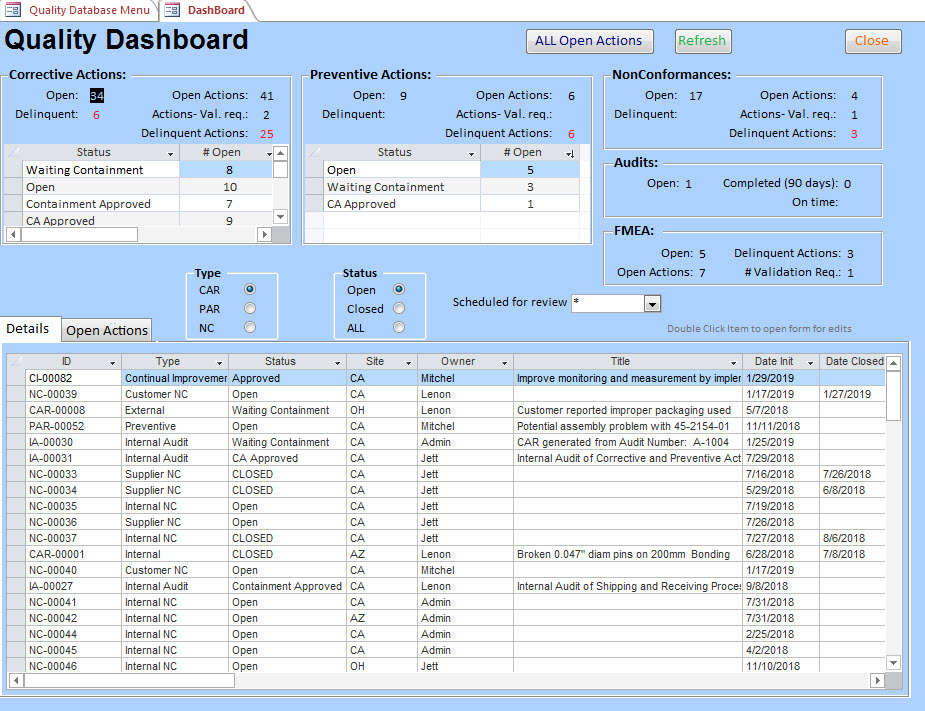Click Corrective Actions Delinquent Actions value 25

[x=267, y=134]
